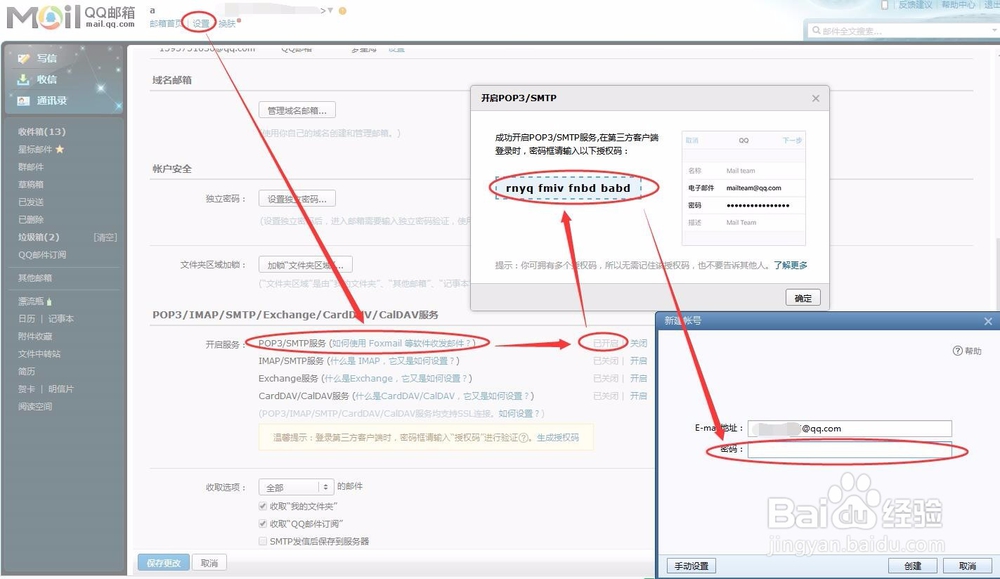1000x579 pixels.
Task: Open 垃圾箱(2) folder
Action: click(x=38, y=237)
